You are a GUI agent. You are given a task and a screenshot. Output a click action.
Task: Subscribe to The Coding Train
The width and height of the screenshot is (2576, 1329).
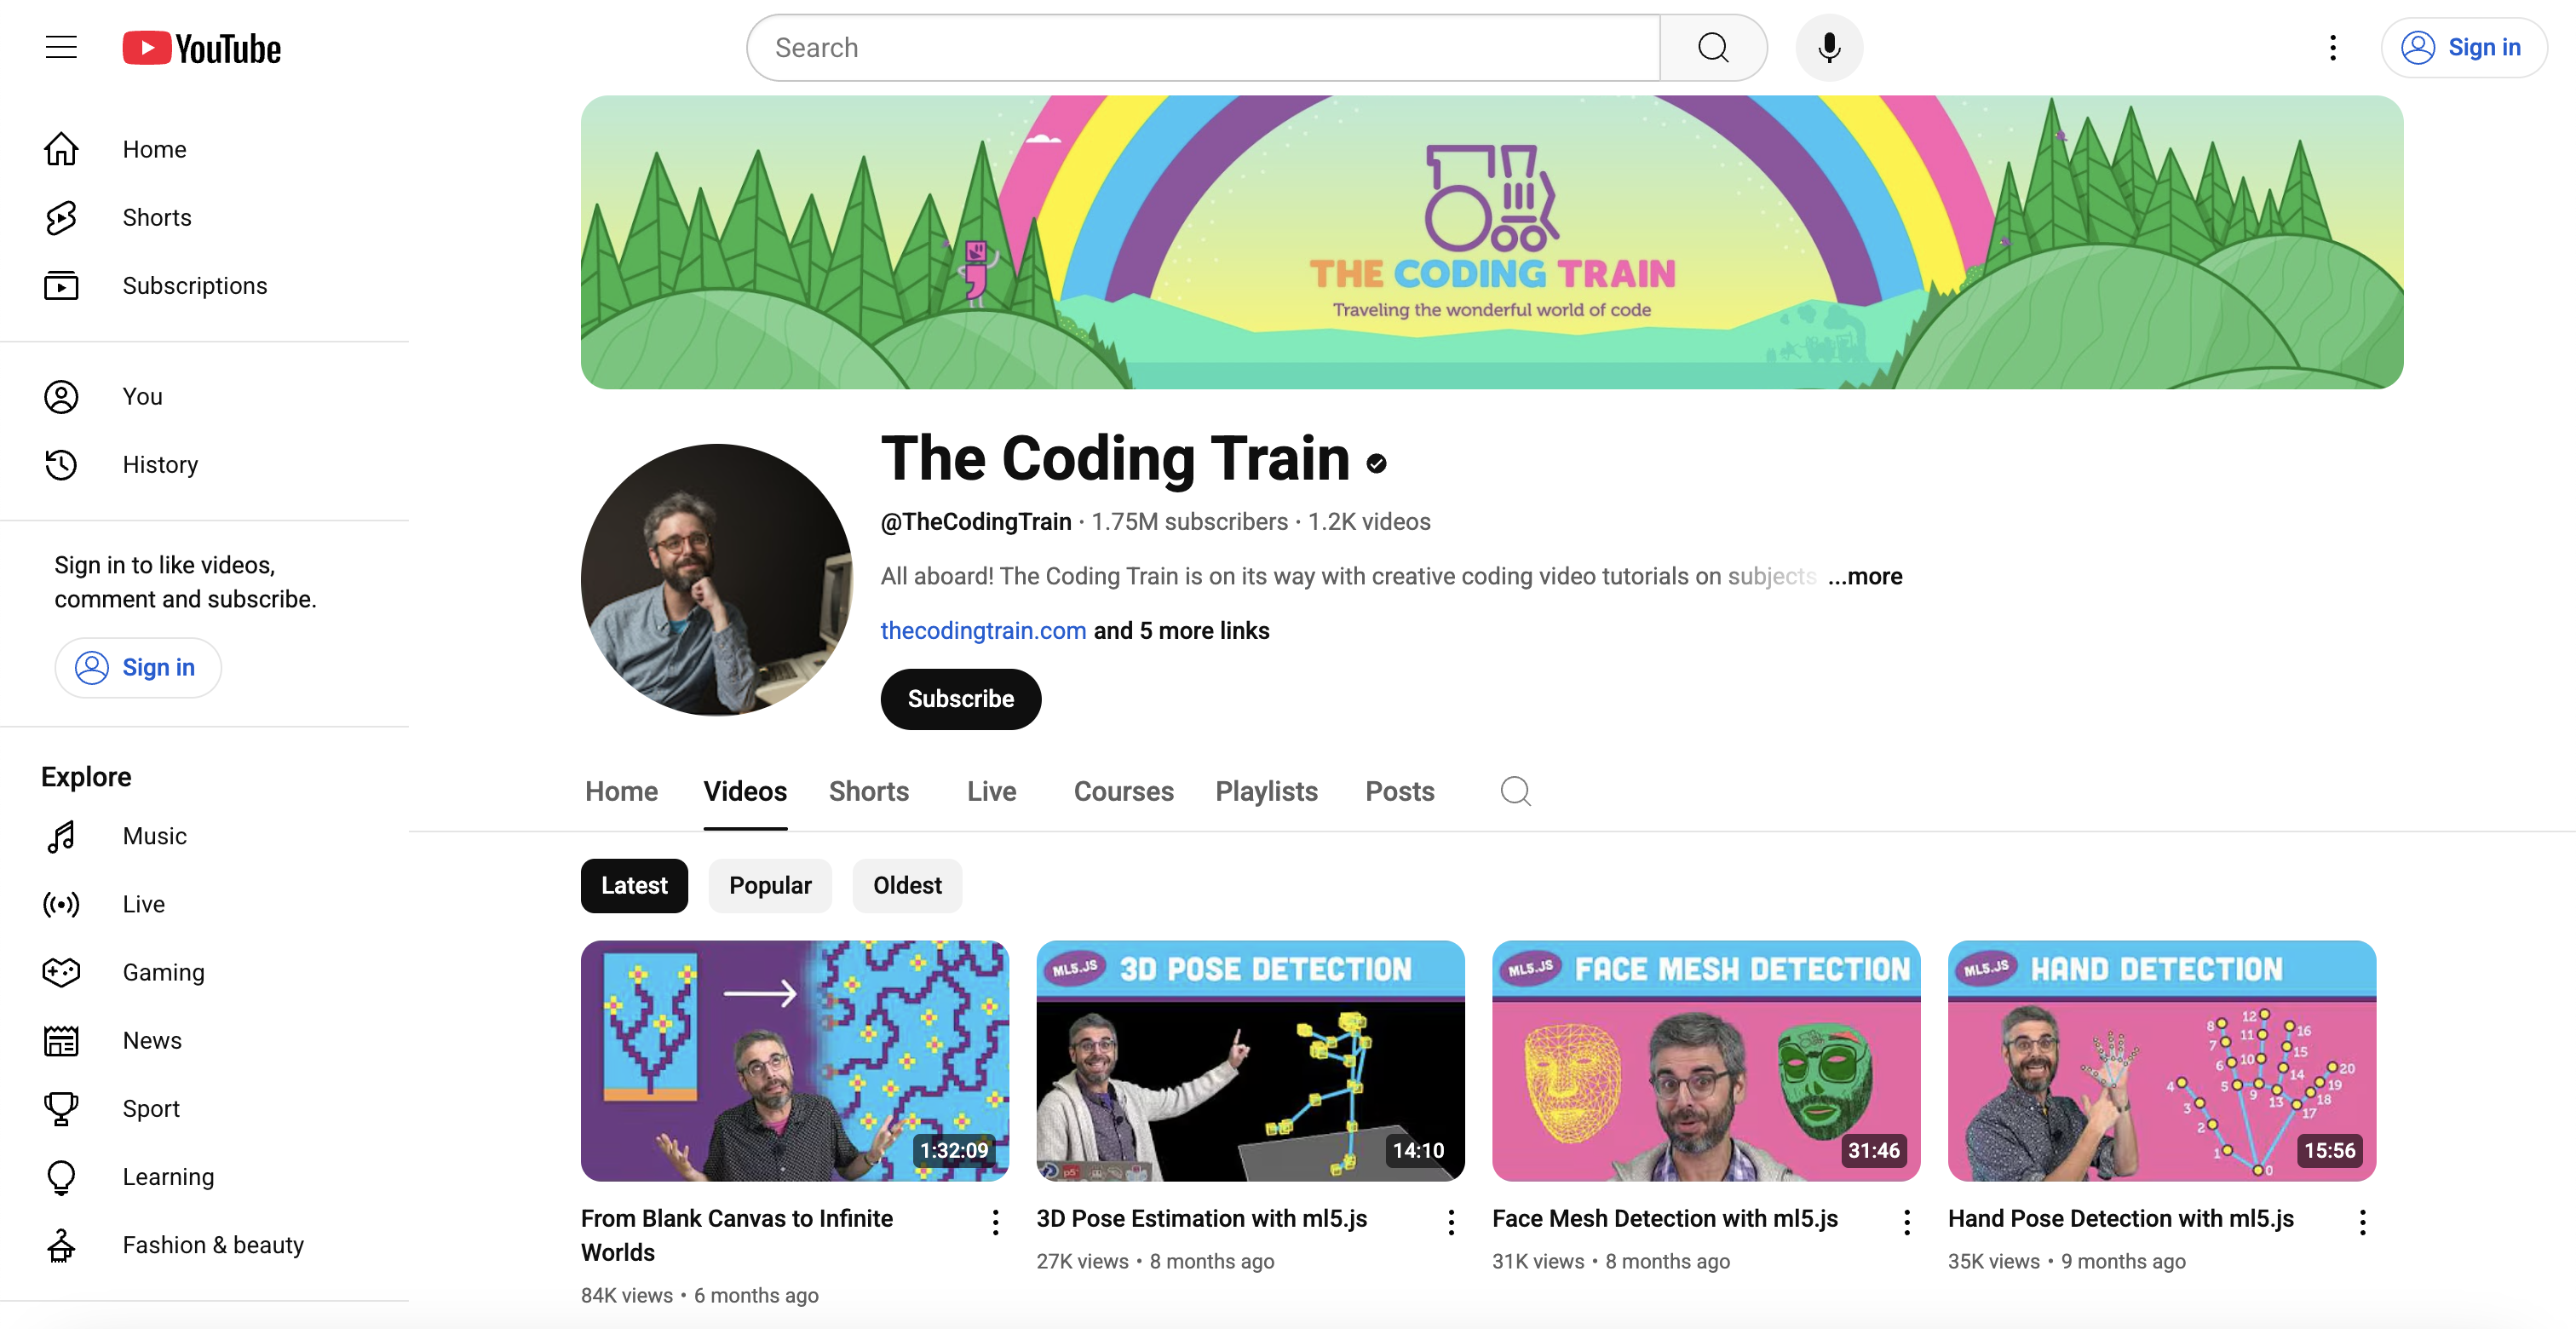(960, 699)
